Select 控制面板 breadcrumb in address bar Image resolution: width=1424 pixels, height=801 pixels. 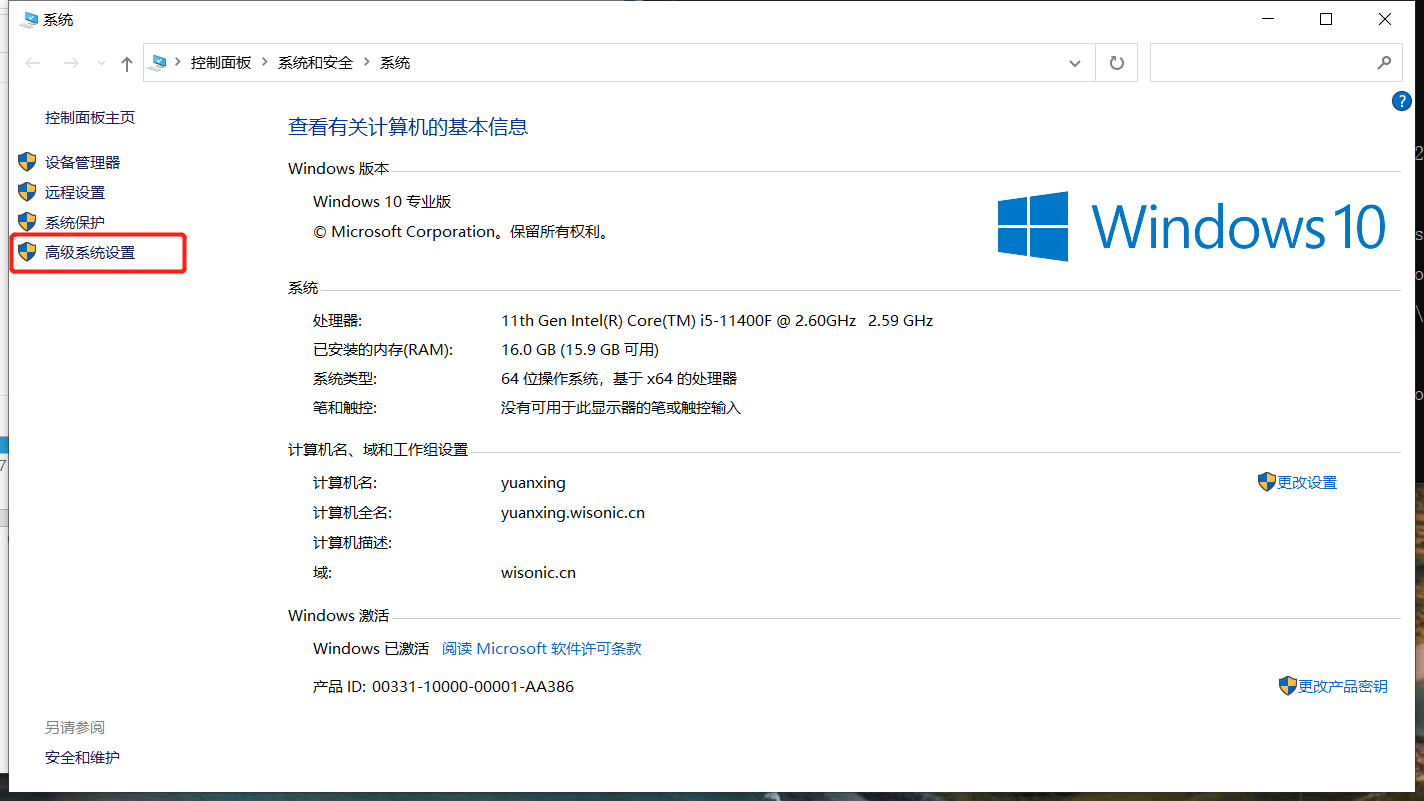(x=221, y=62)
